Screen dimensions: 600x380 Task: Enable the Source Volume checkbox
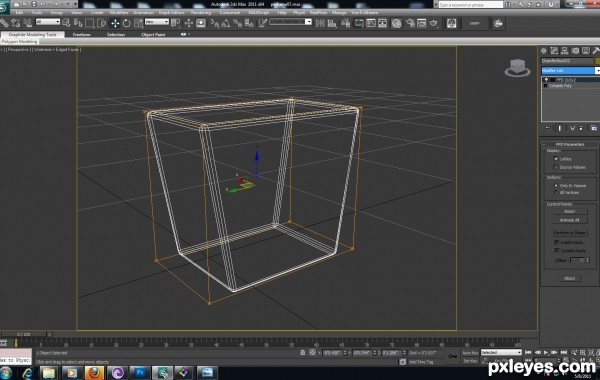[556, 167]
